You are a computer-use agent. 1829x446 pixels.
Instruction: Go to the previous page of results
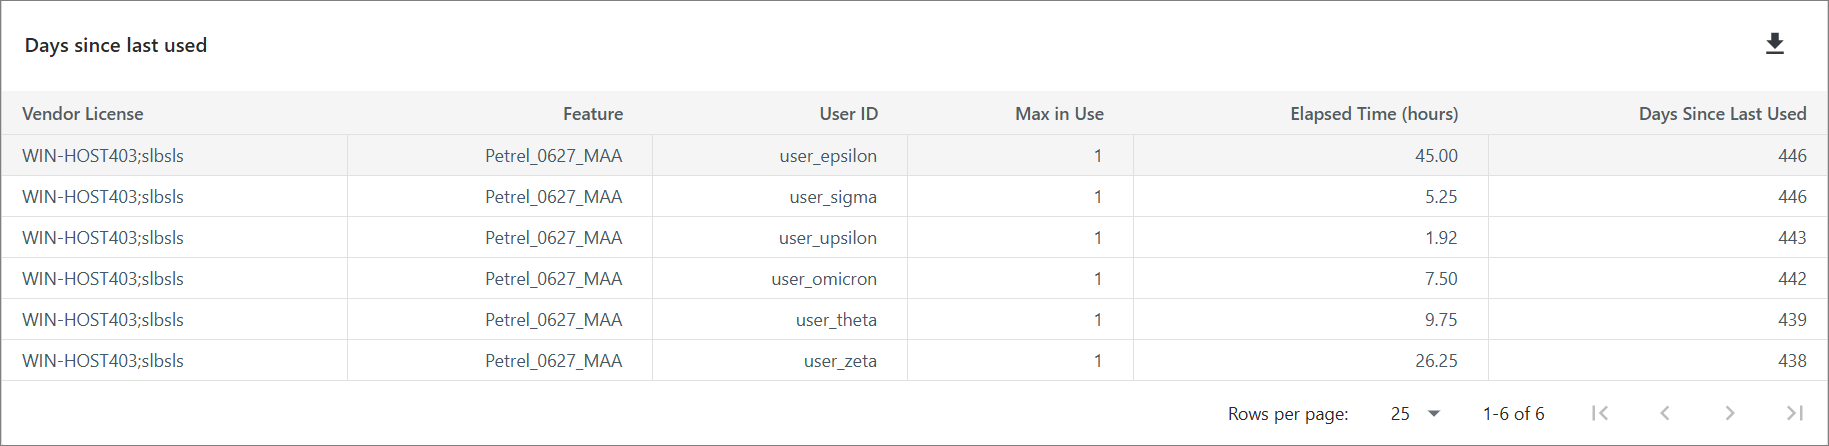1665,413
